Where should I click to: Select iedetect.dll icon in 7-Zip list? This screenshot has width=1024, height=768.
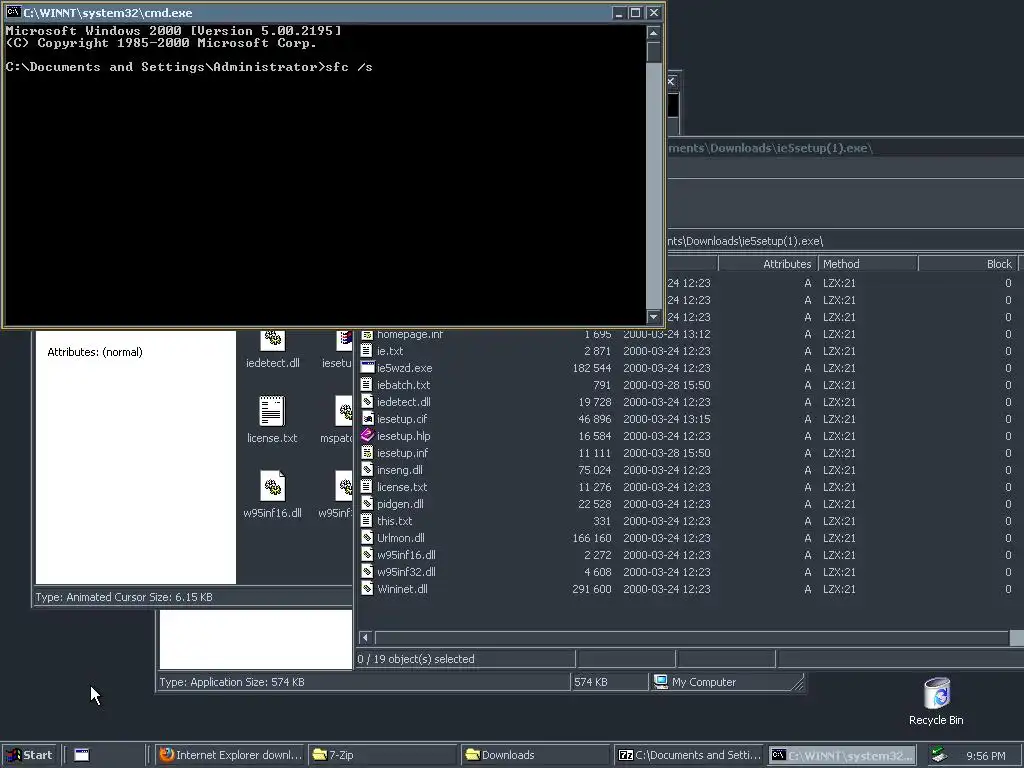367,402
